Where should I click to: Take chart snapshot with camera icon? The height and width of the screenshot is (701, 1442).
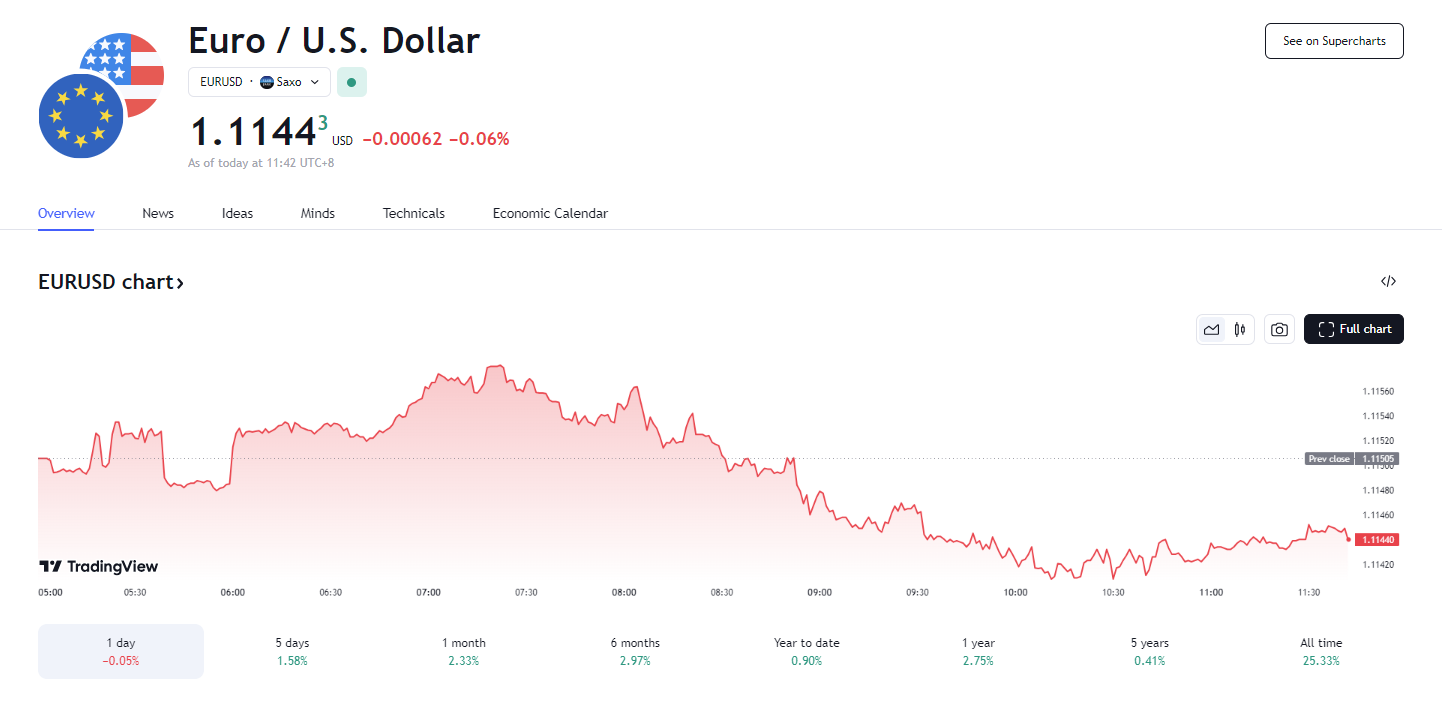[x=1278, y=329]
